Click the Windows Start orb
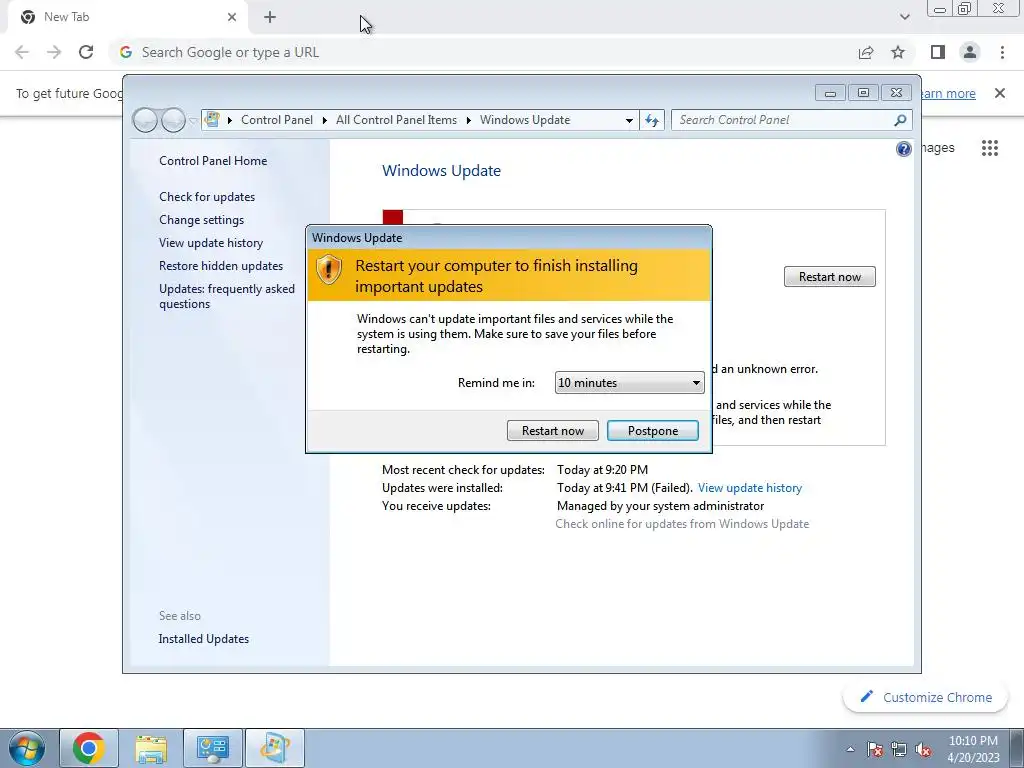 [27, 748]
